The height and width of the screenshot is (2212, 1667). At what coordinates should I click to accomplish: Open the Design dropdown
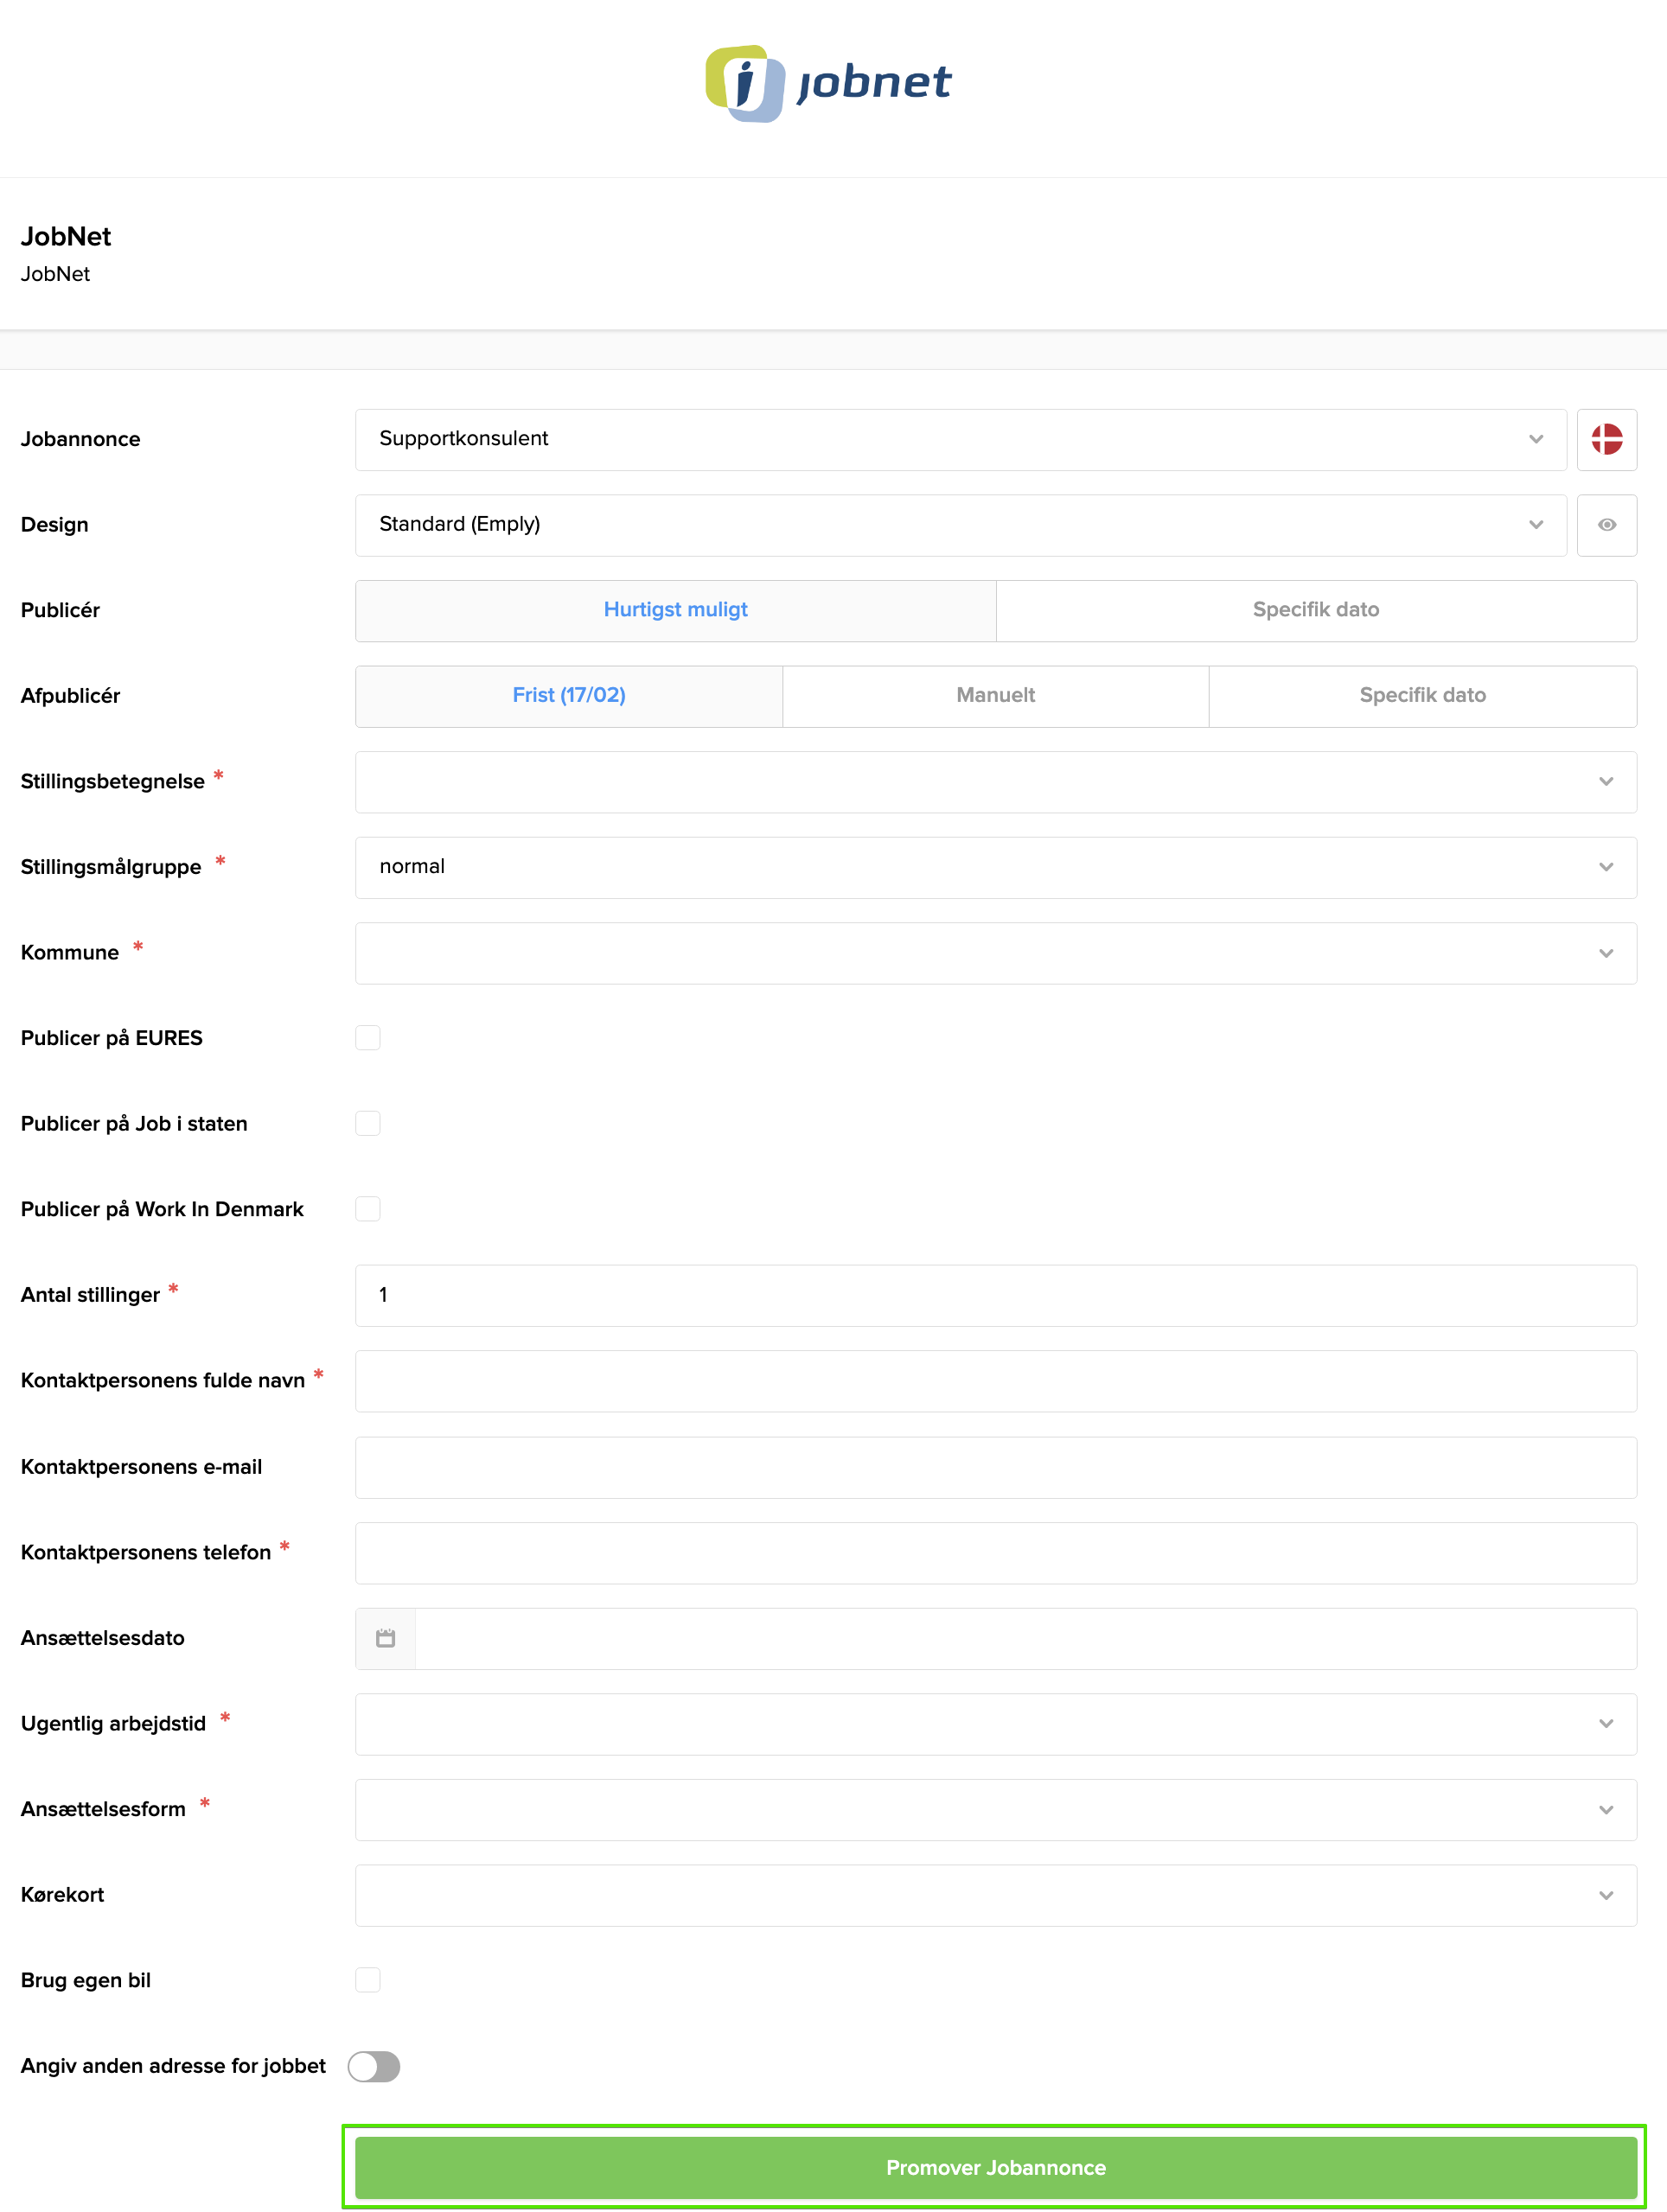pos(960,525)
